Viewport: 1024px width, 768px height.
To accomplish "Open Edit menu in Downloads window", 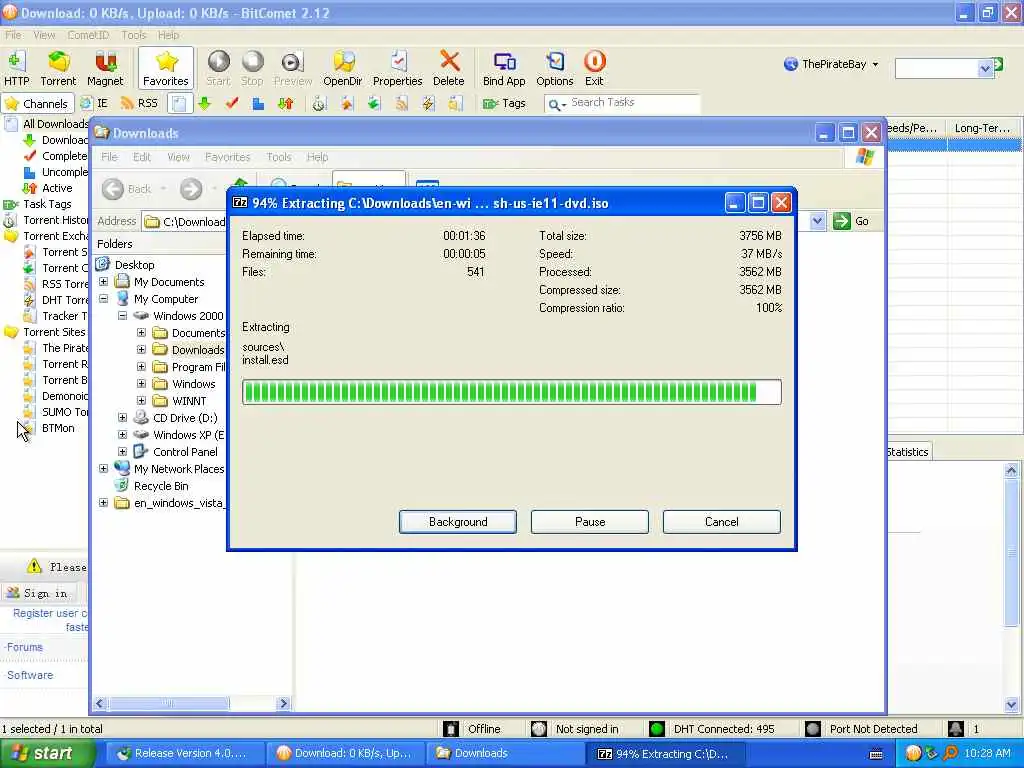I will [x=142, y=157].
